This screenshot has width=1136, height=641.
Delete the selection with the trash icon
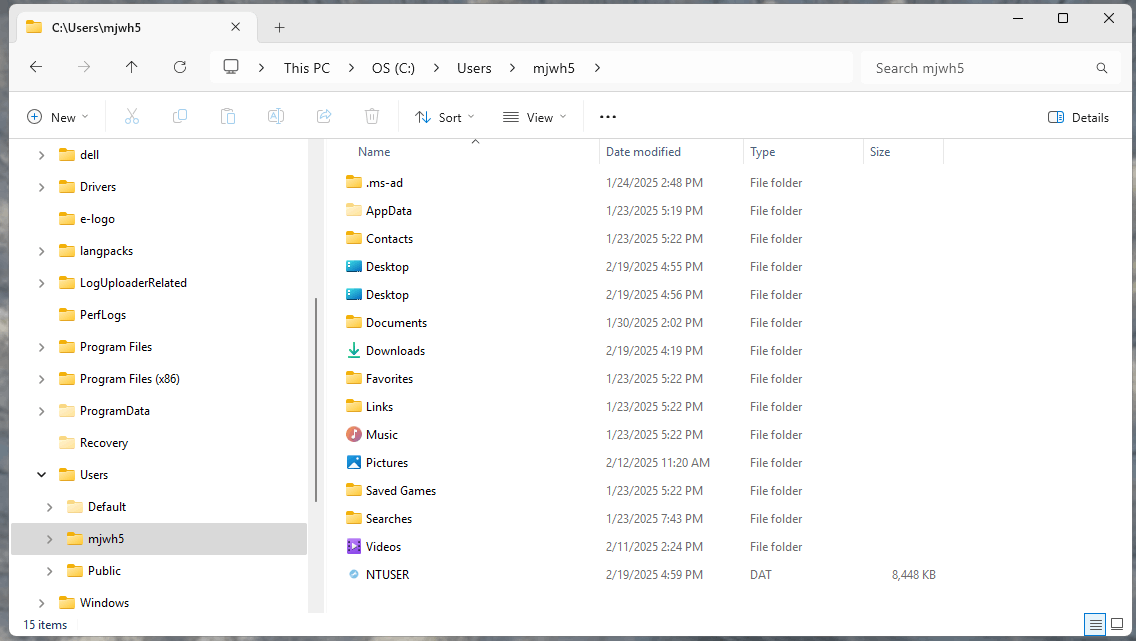(x=372, y=116)
